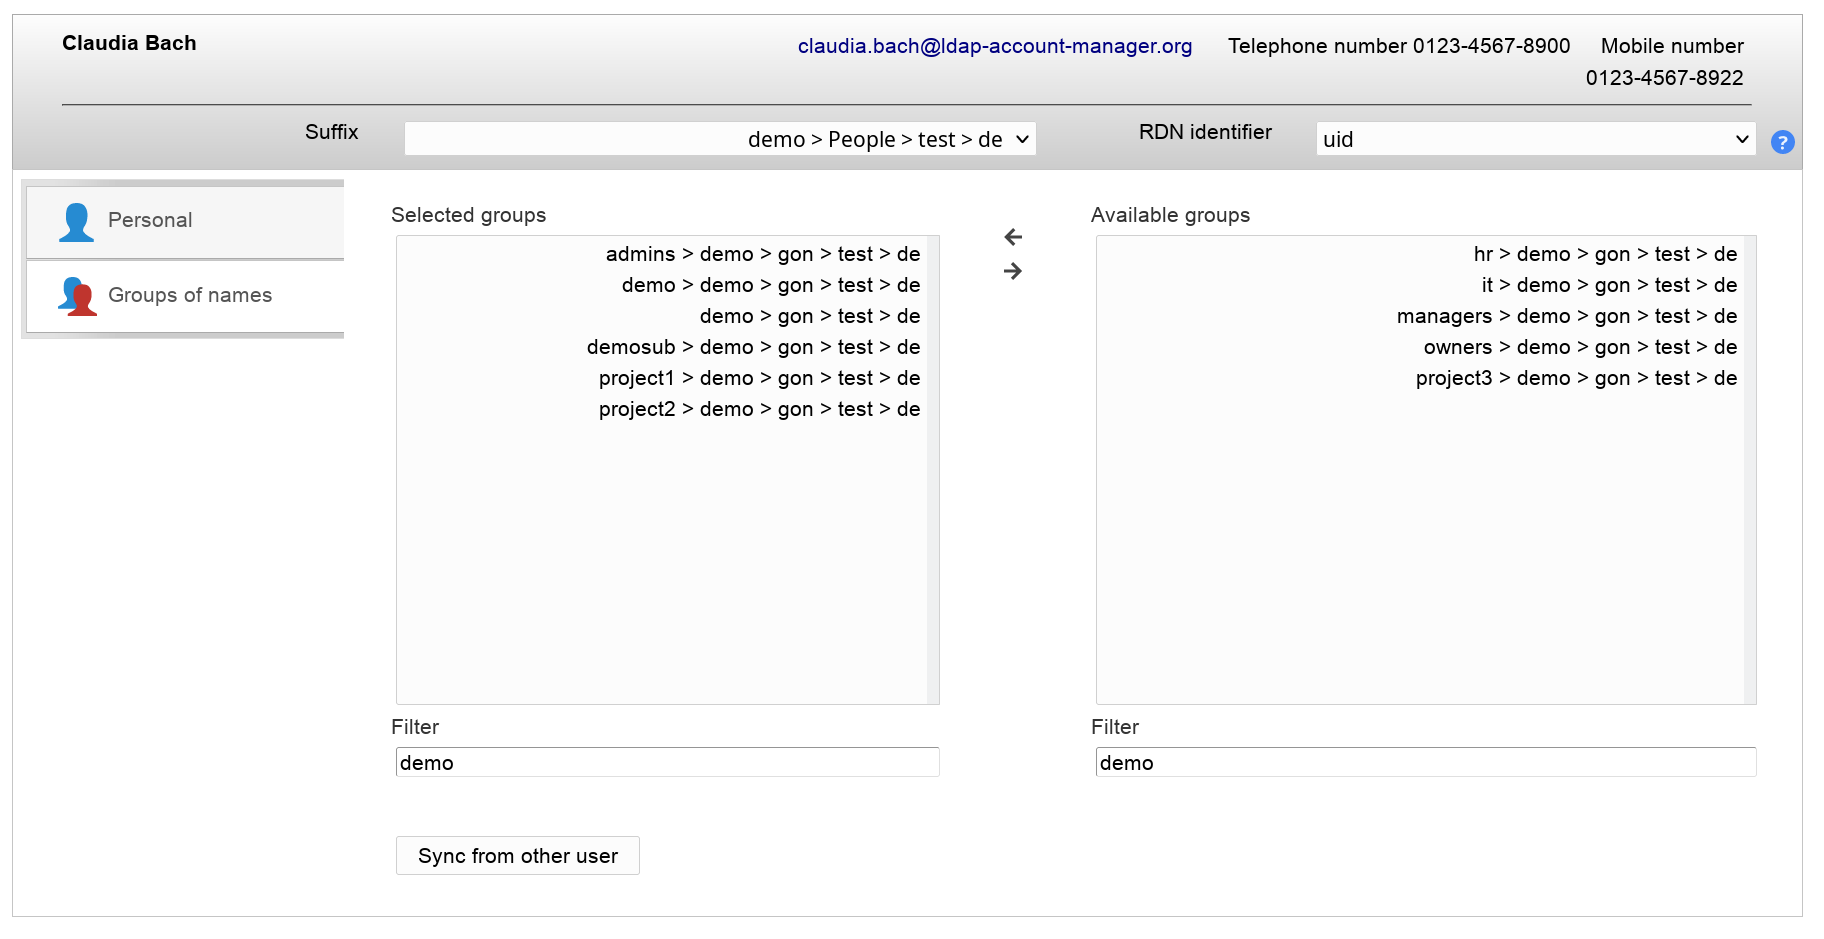
Task: Open the claudia.bach email link
Action: click(x=994, y=46)
